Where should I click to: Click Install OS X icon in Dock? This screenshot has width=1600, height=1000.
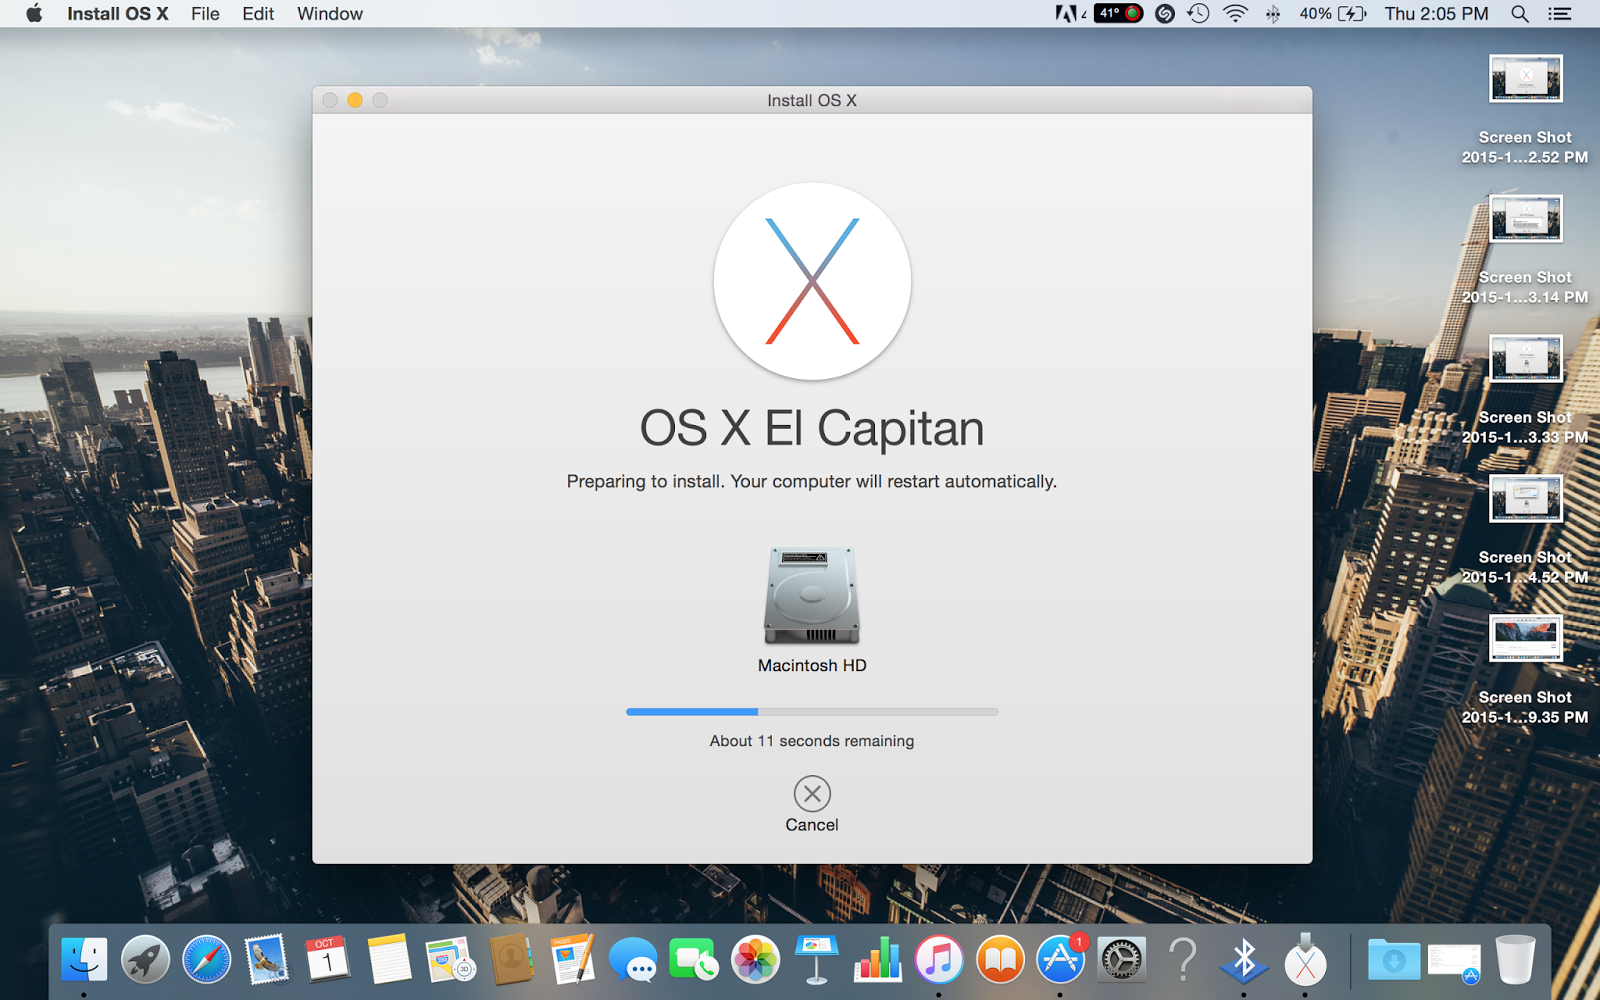point(1305,960)
